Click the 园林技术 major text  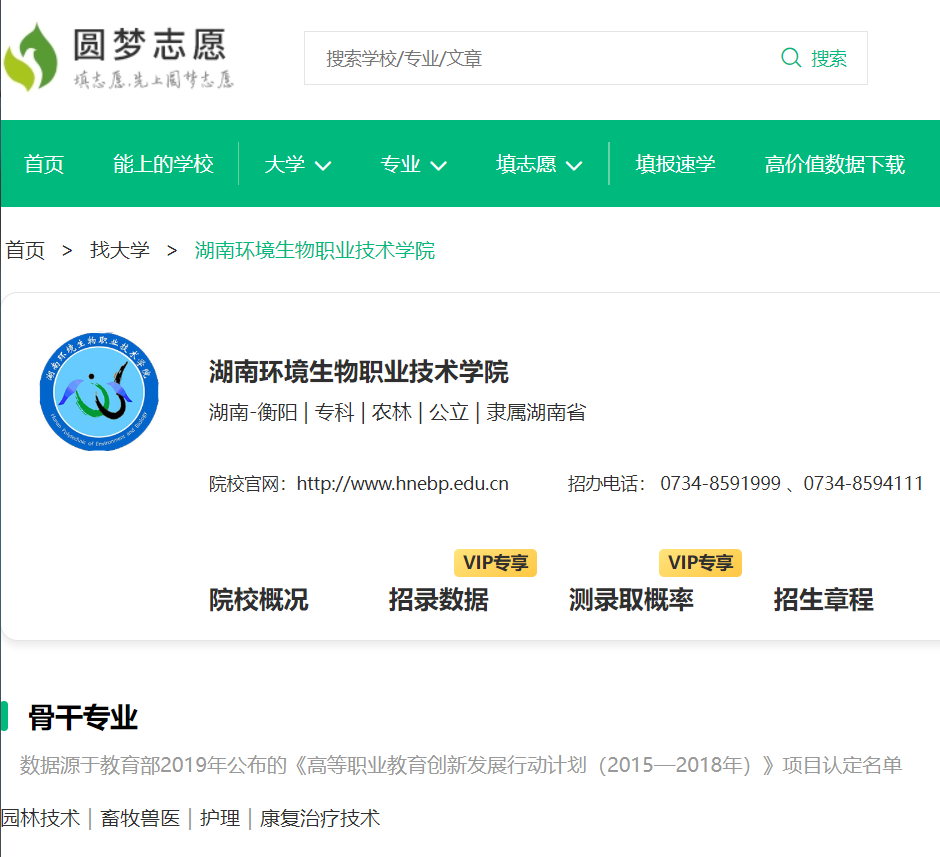point(40,818)
